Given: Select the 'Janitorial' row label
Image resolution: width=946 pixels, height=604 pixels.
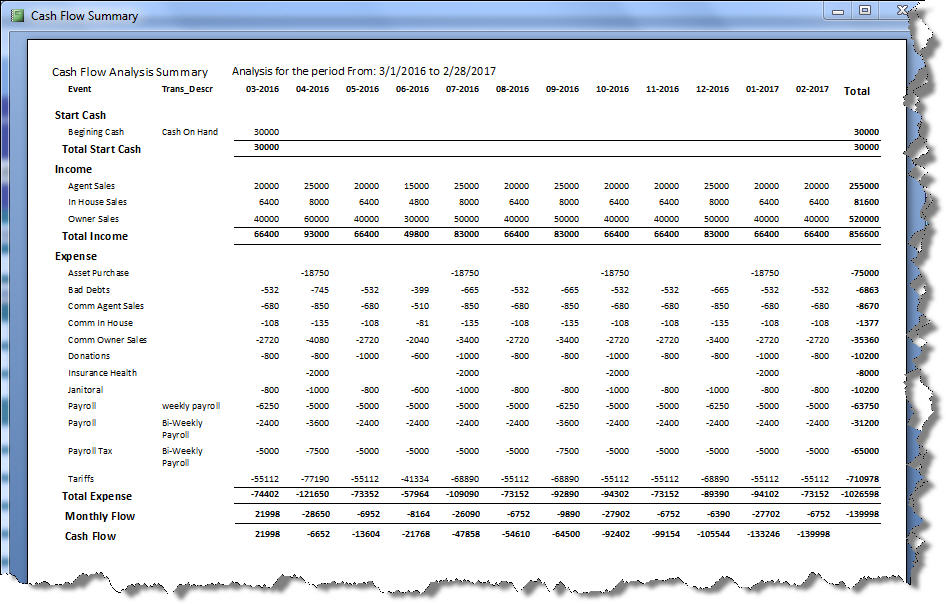Looking at the screenshot, I should [x=85, y=390].
